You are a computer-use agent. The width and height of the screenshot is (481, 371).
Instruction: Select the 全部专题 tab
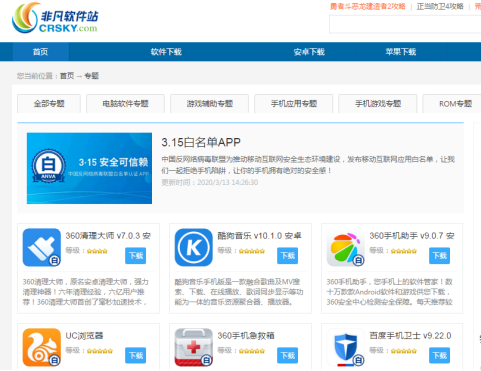(x=49, y=104)
